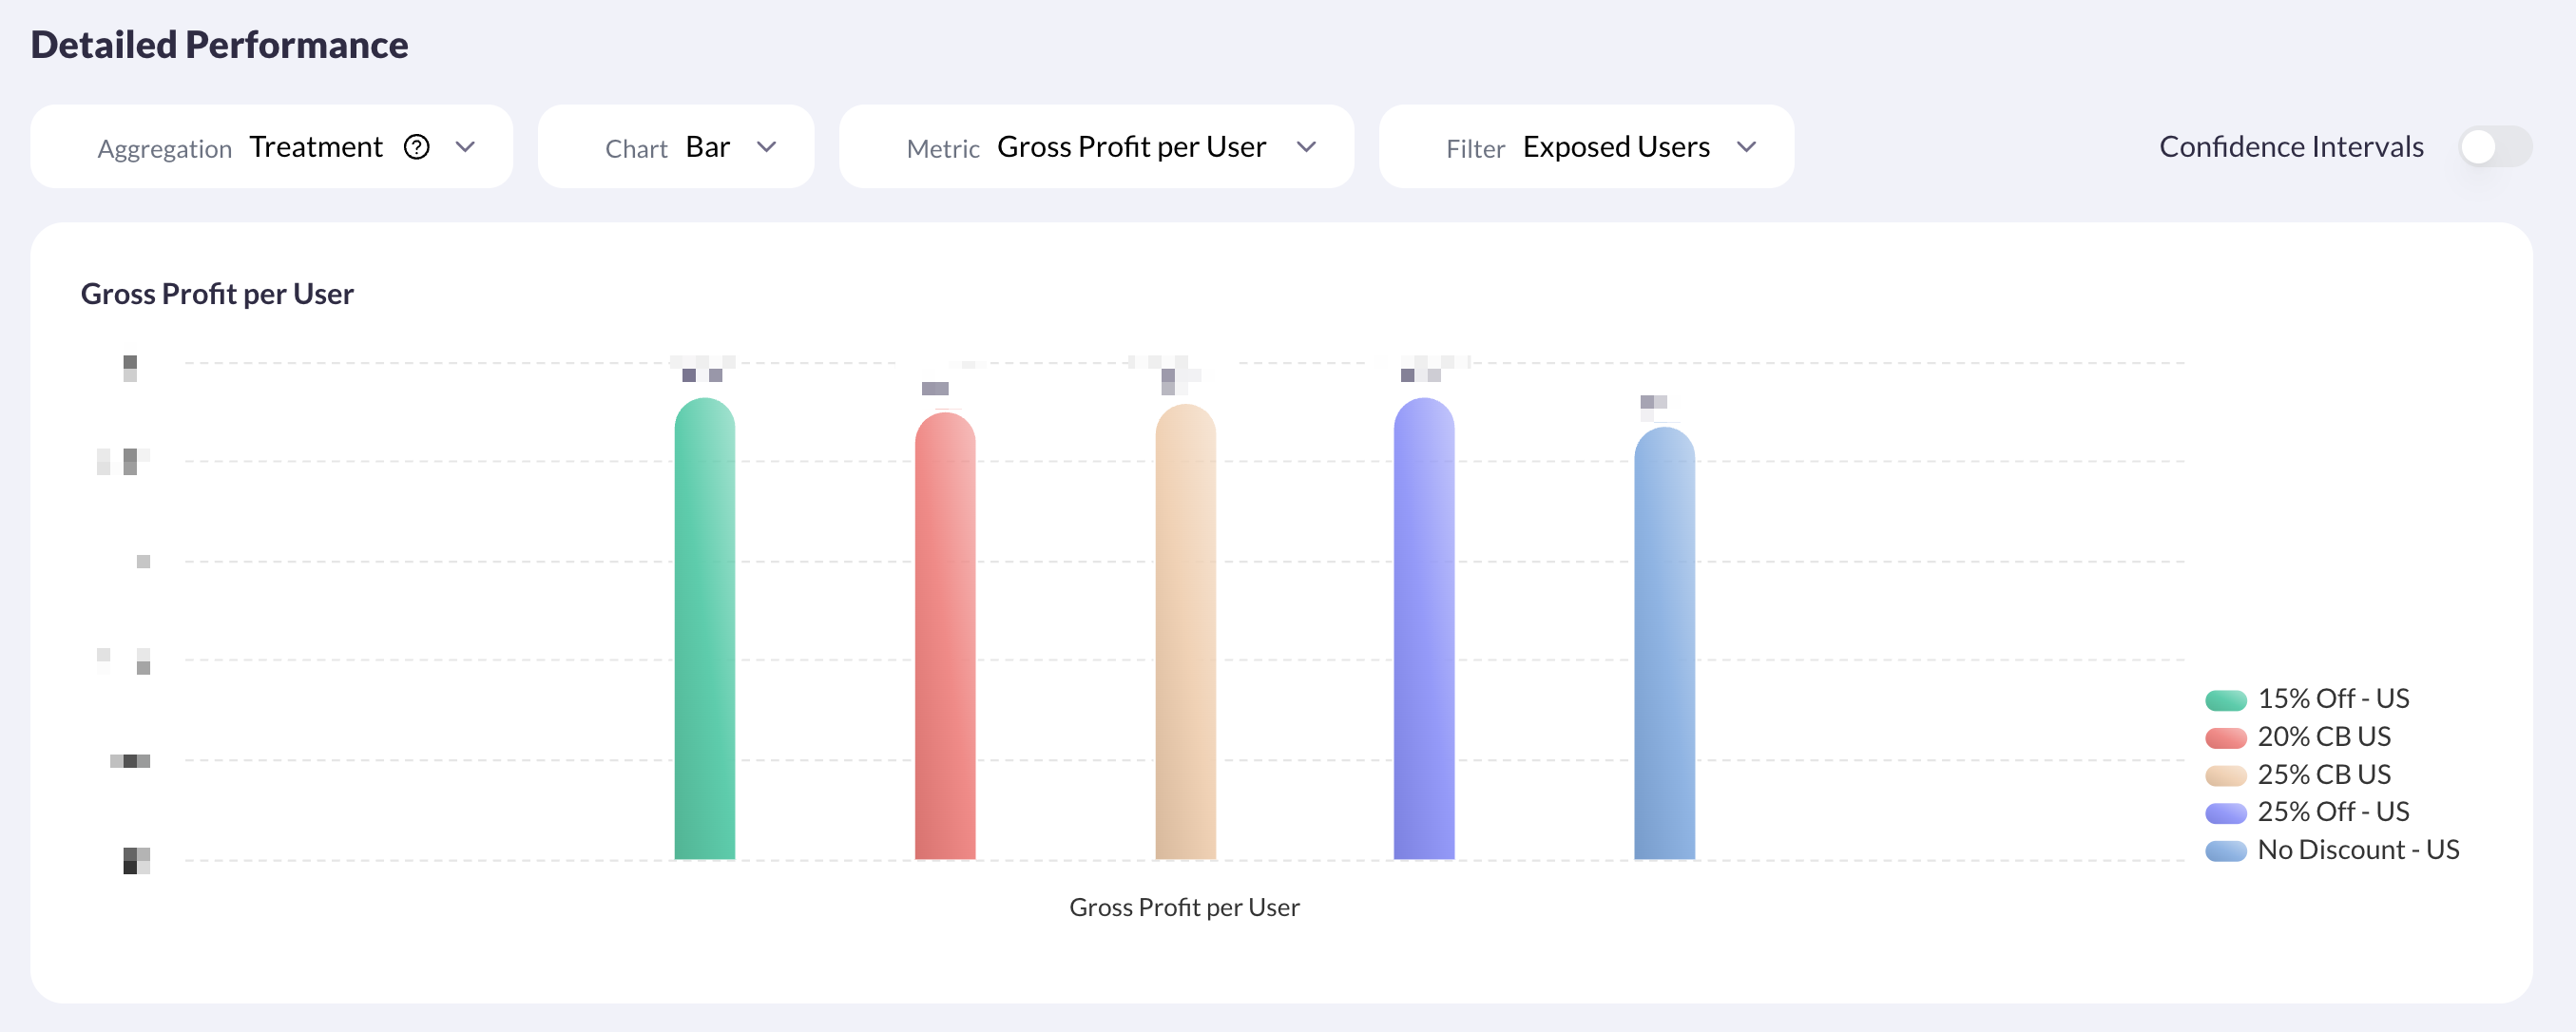The width and height of the screenshot is (2576, 1032).
Task: Click the green 15% Off - US legend swatch
Action: 2225,700
